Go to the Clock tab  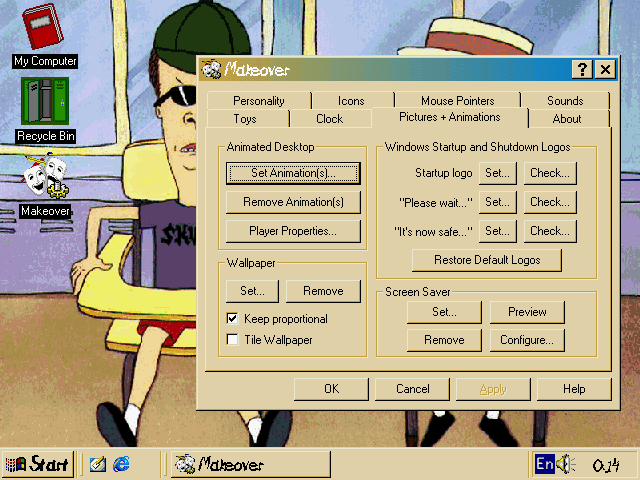point(329,119)
